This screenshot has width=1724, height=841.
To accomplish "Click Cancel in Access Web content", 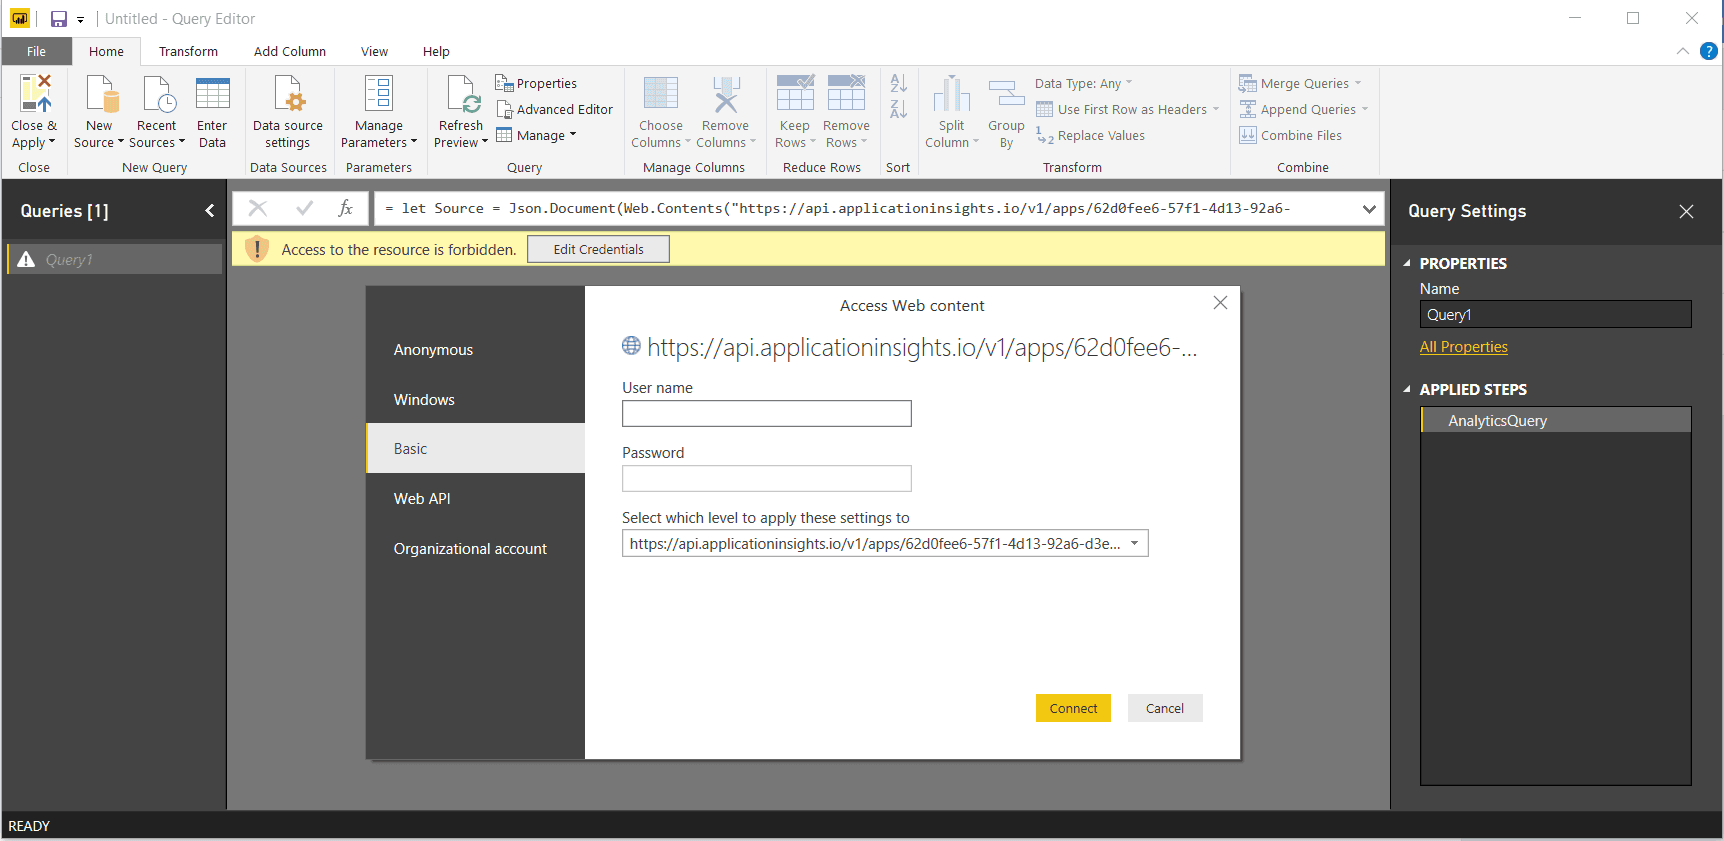I will (x=1165, y=708).
